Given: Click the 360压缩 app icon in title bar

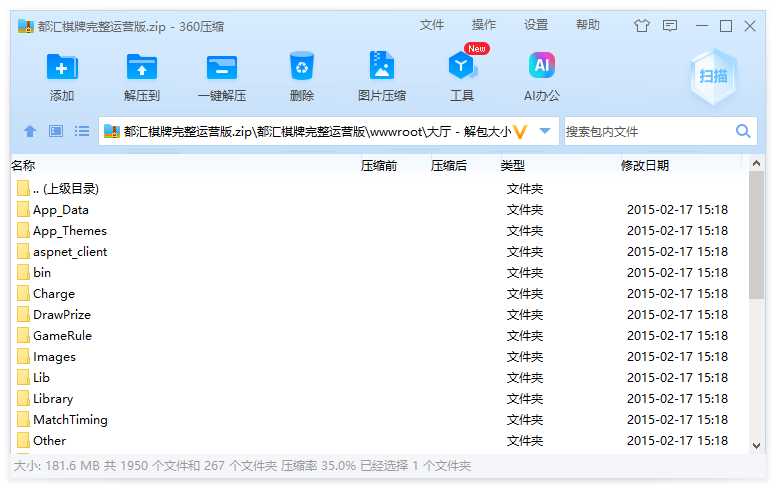Looking at the screenshot, I should (25, 26).
